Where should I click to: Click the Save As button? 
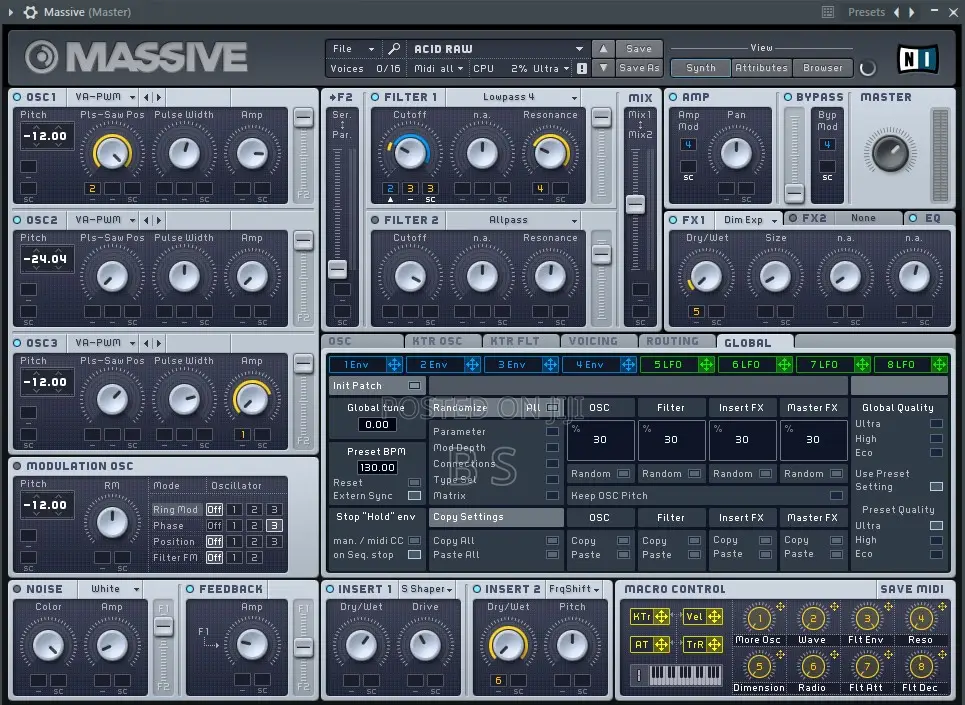[639, 68]
